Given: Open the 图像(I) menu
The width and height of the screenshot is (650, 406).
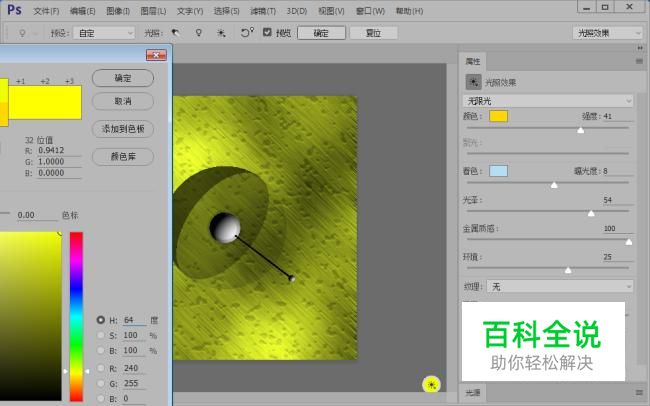Looking at the screenshot, I should (x=118, y=11).
